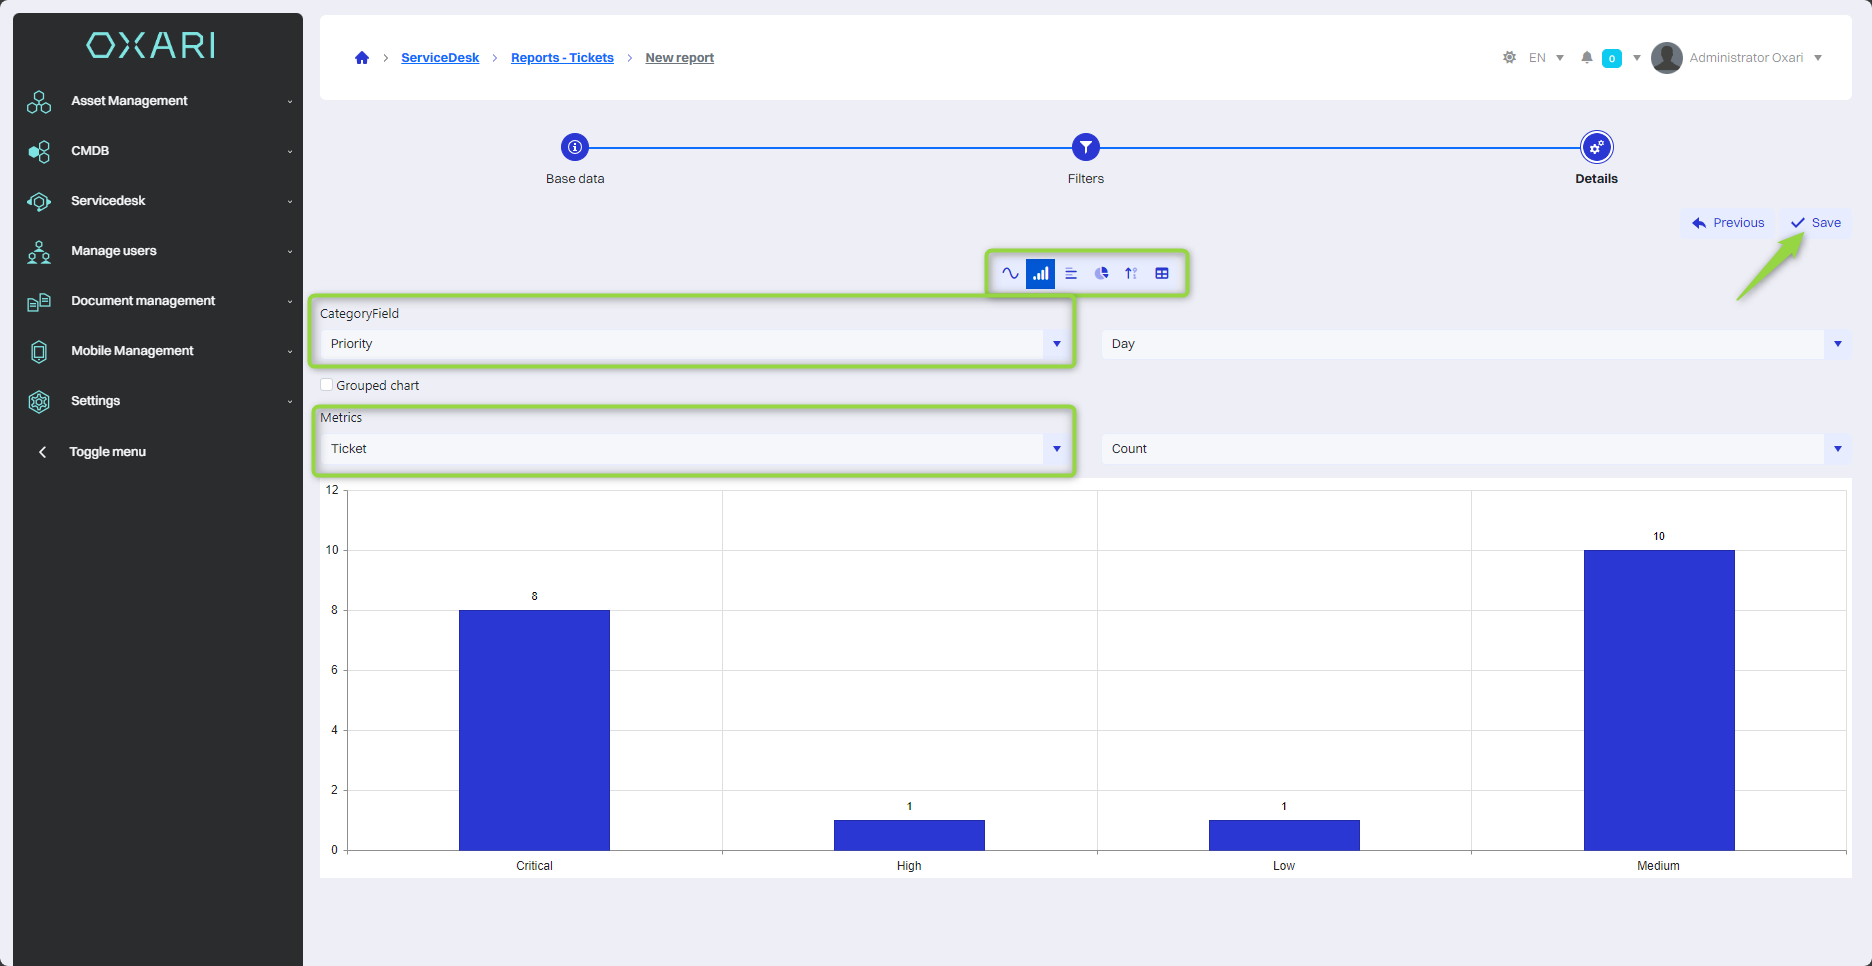This screenshot has height=966, width=1872.
Task: Jump to the Filters wizard step
Action: tap(1085, 148)
